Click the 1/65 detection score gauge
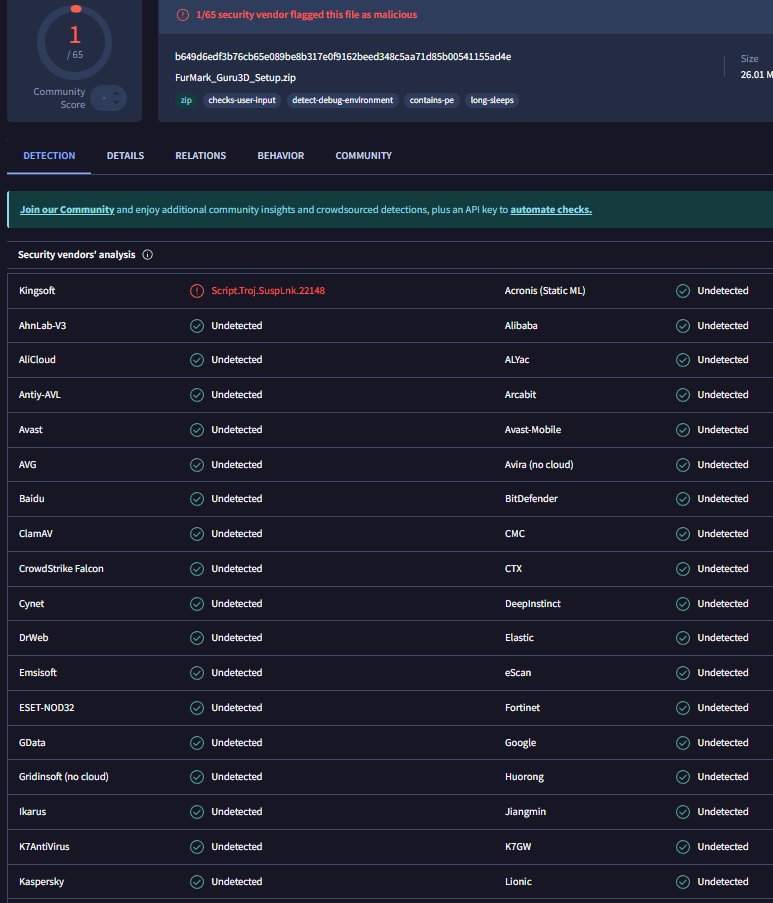773x903 pixels. pyautogui.click(x=75, y=43)
